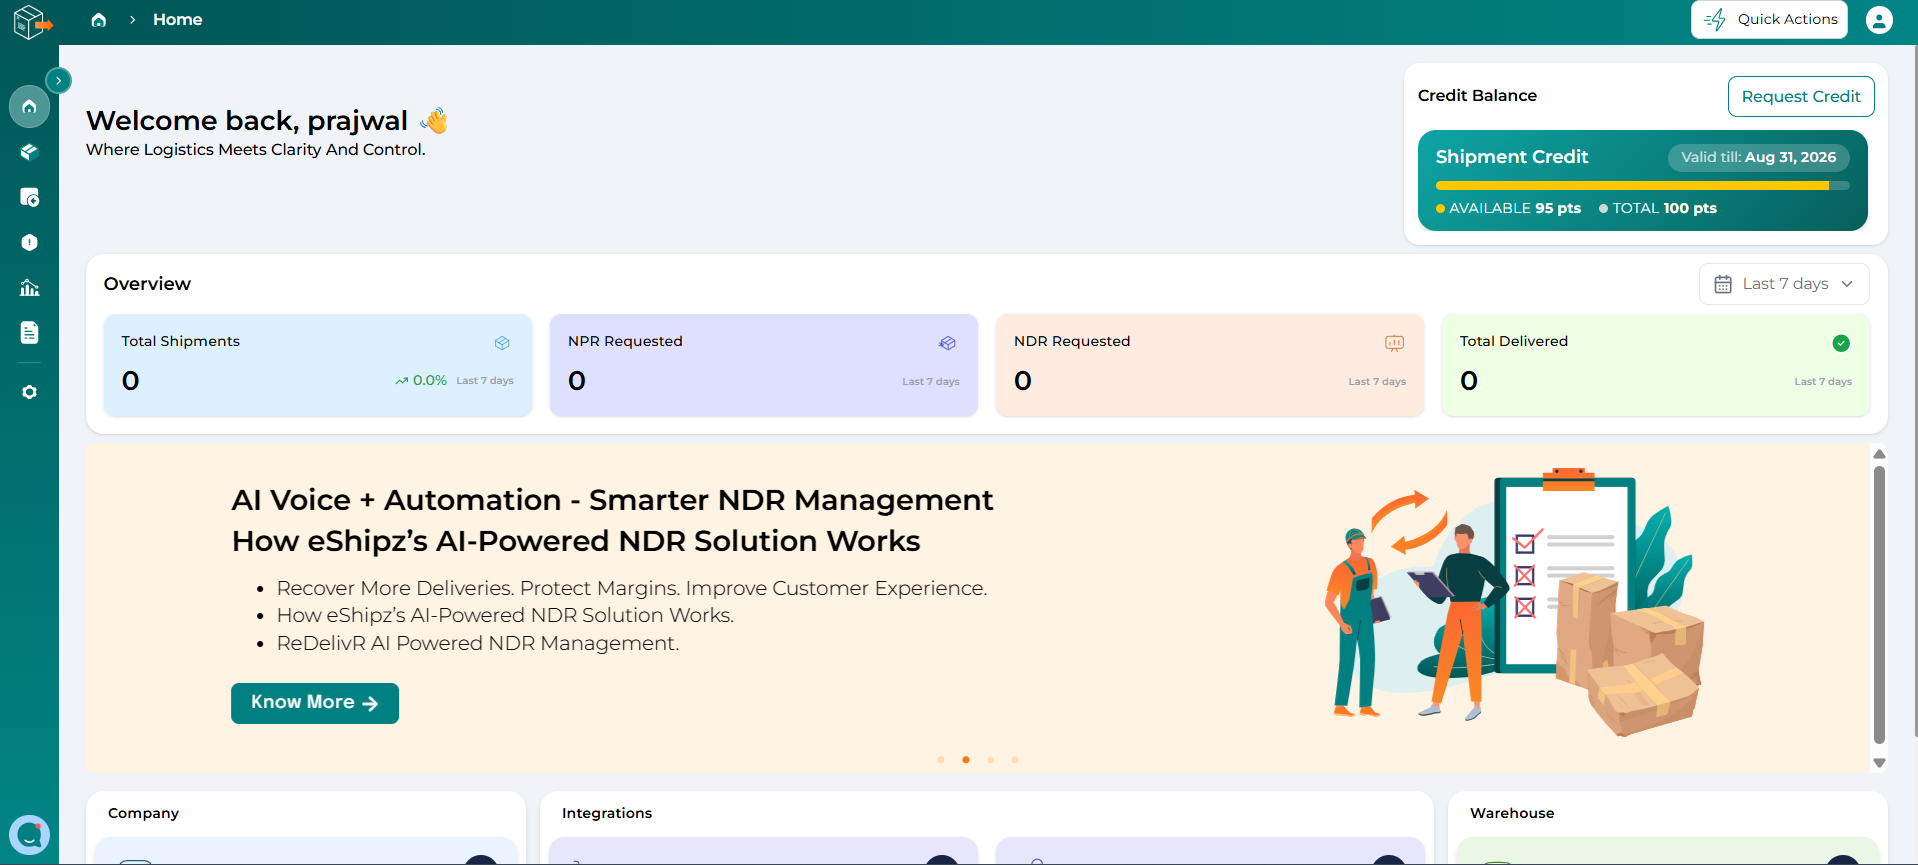Viewport: 1918px width, 865px height.
Task: Click the scrollbar down arrow
Action: [x=1879, y=763]
